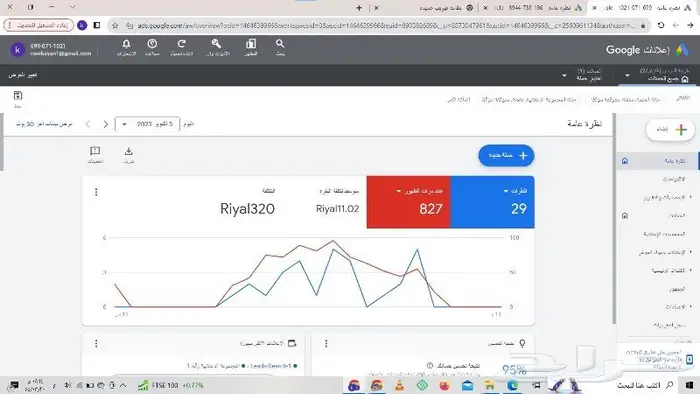Open the Windows Start button
Screen dimensions: 700x394
pyautogui.click(x=689, y=385)
